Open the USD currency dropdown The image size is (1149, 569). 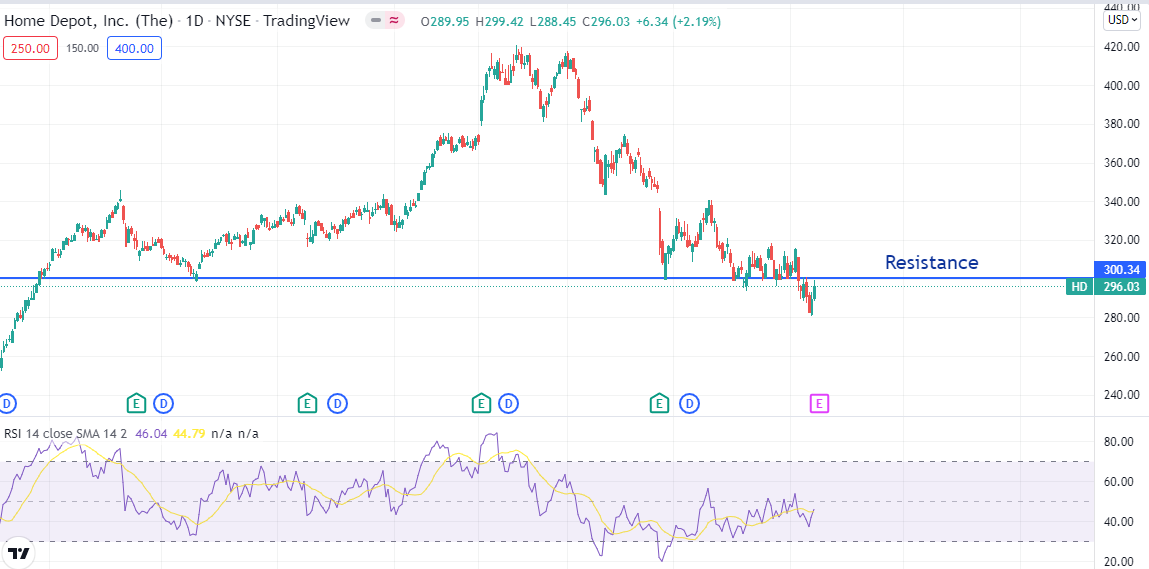point(1123,20)
